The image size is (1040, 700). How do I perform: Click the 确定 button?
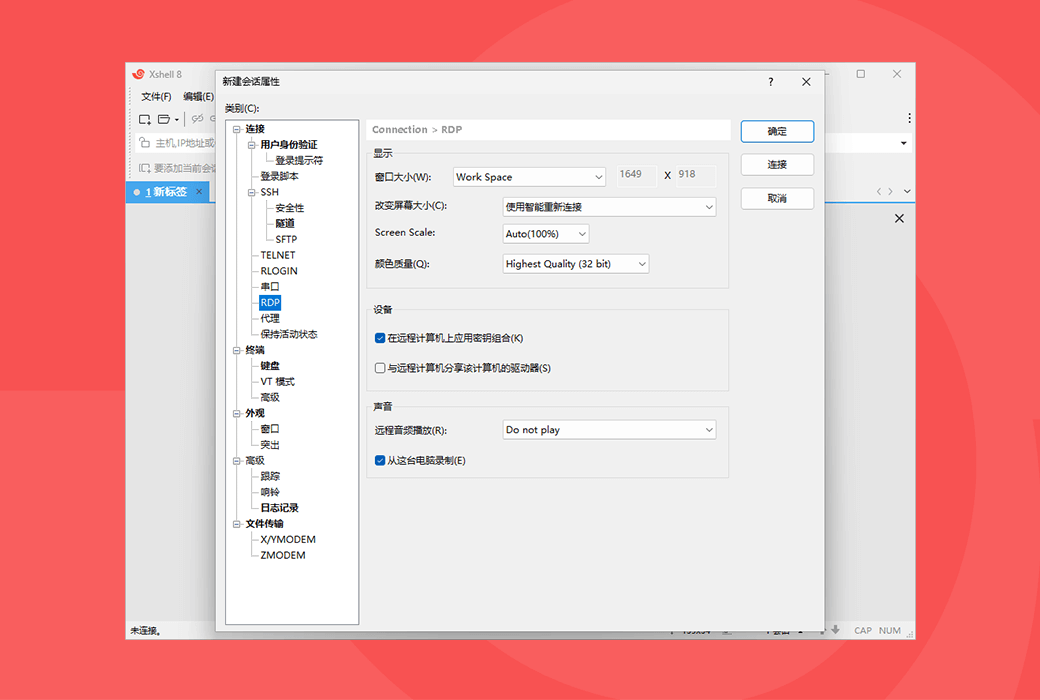[x=777, y=131]
